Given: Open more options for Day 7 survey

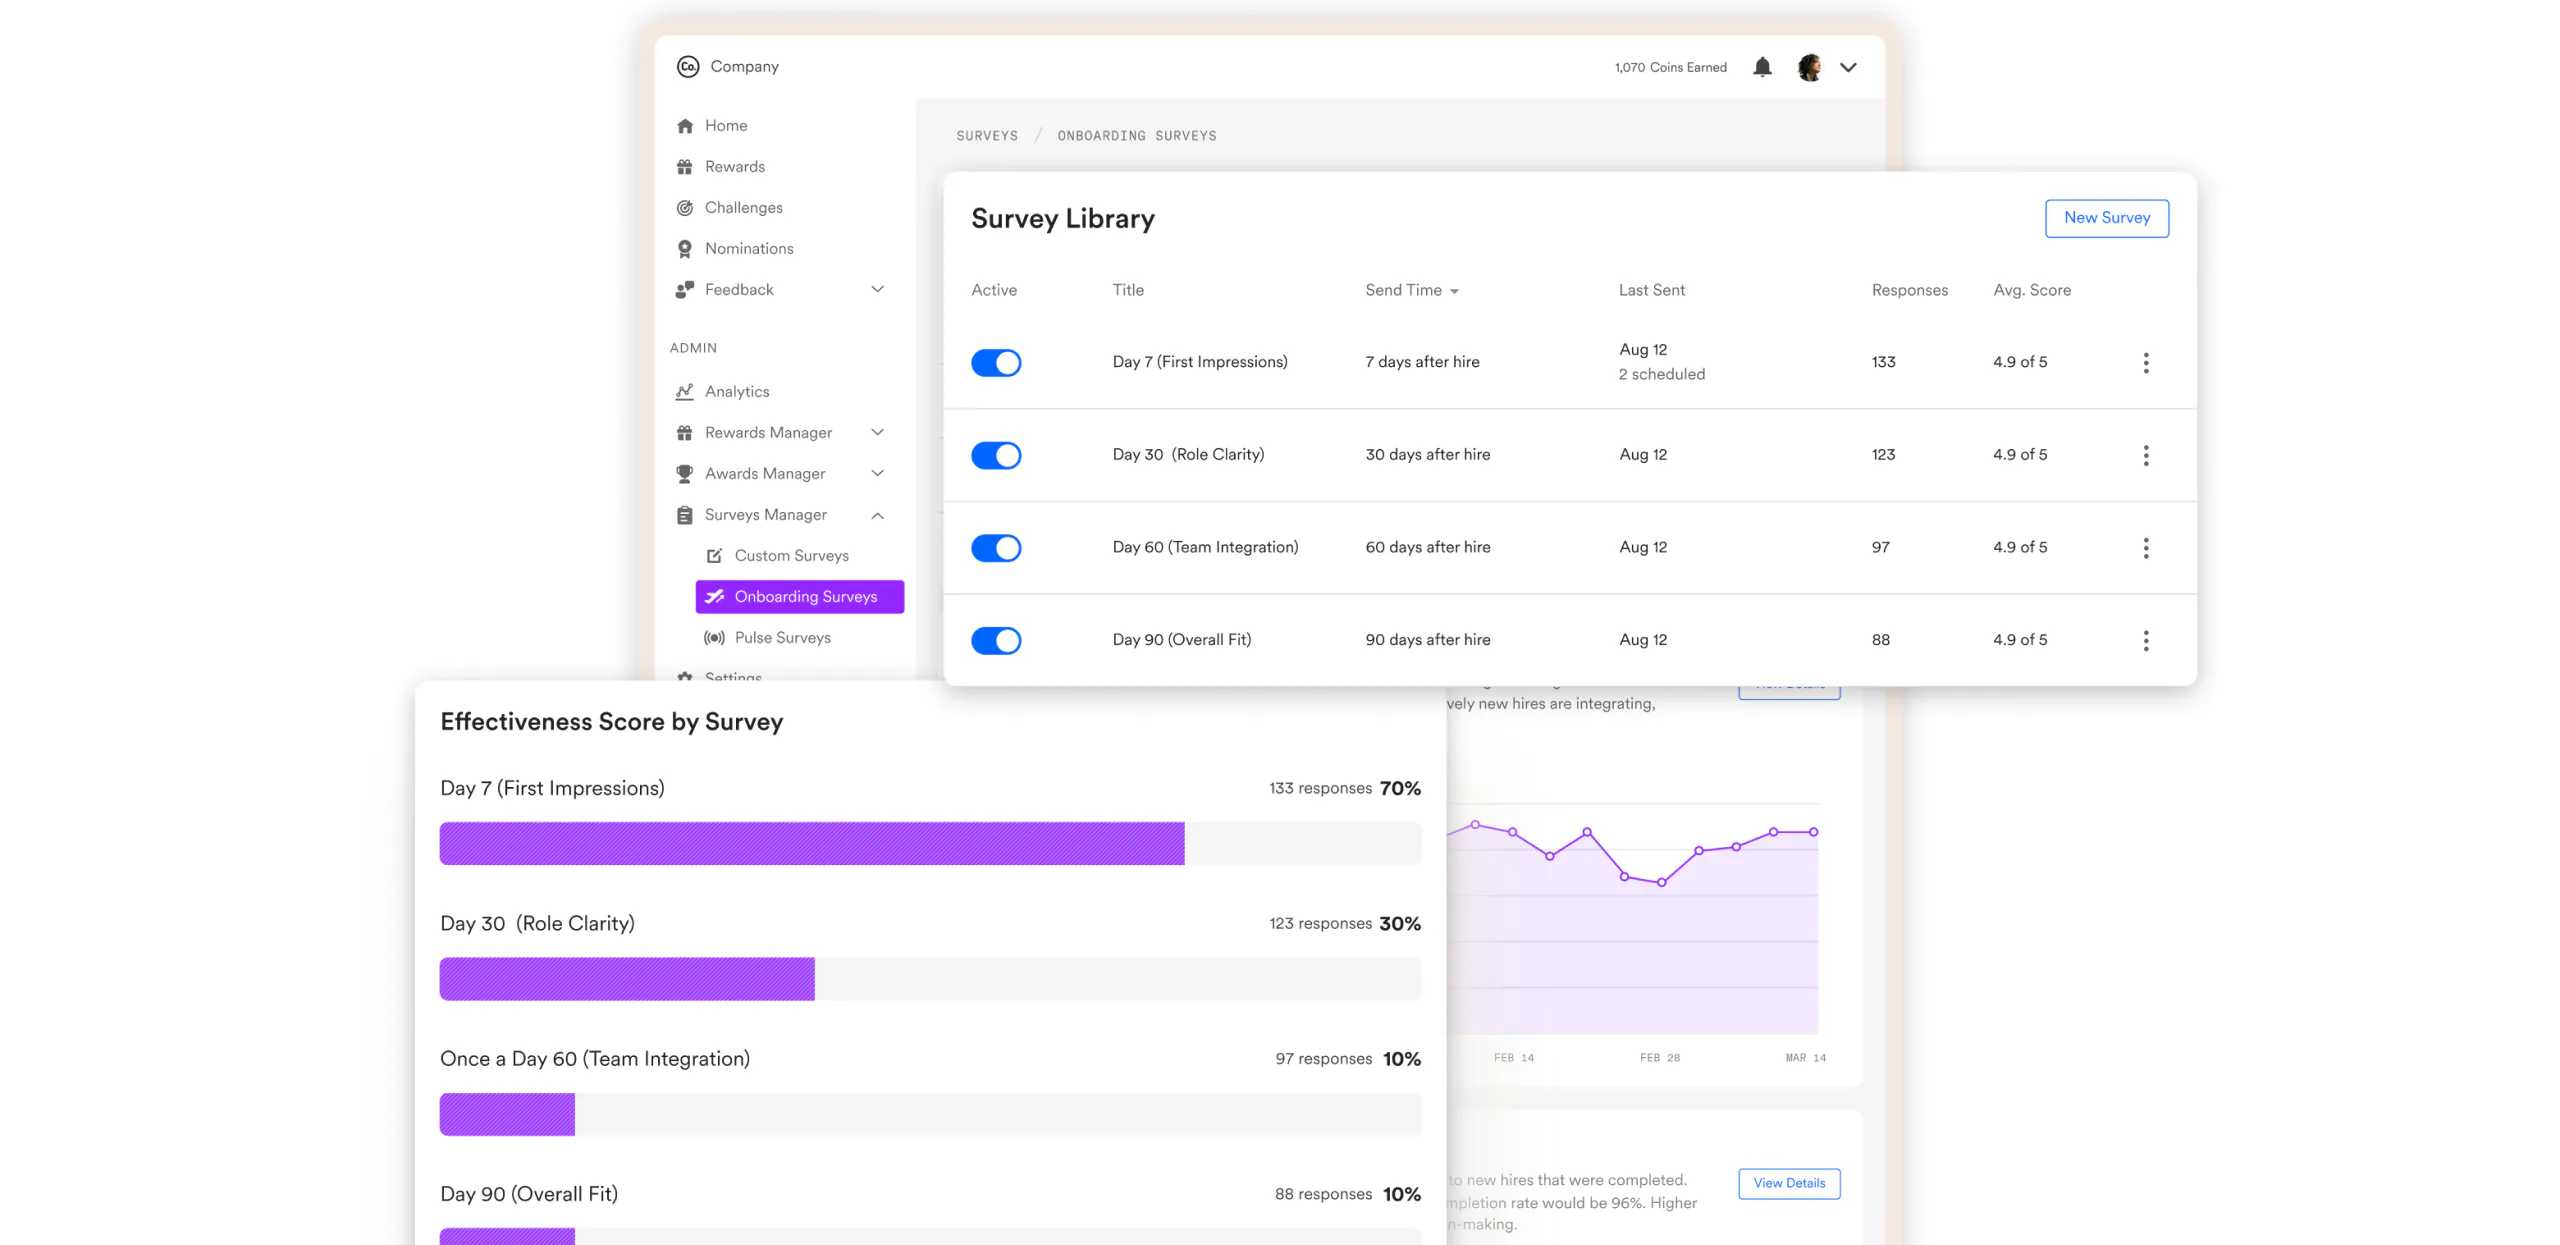Looking at the screenshot, I should pyautogui.click(x=2145, y=363).
